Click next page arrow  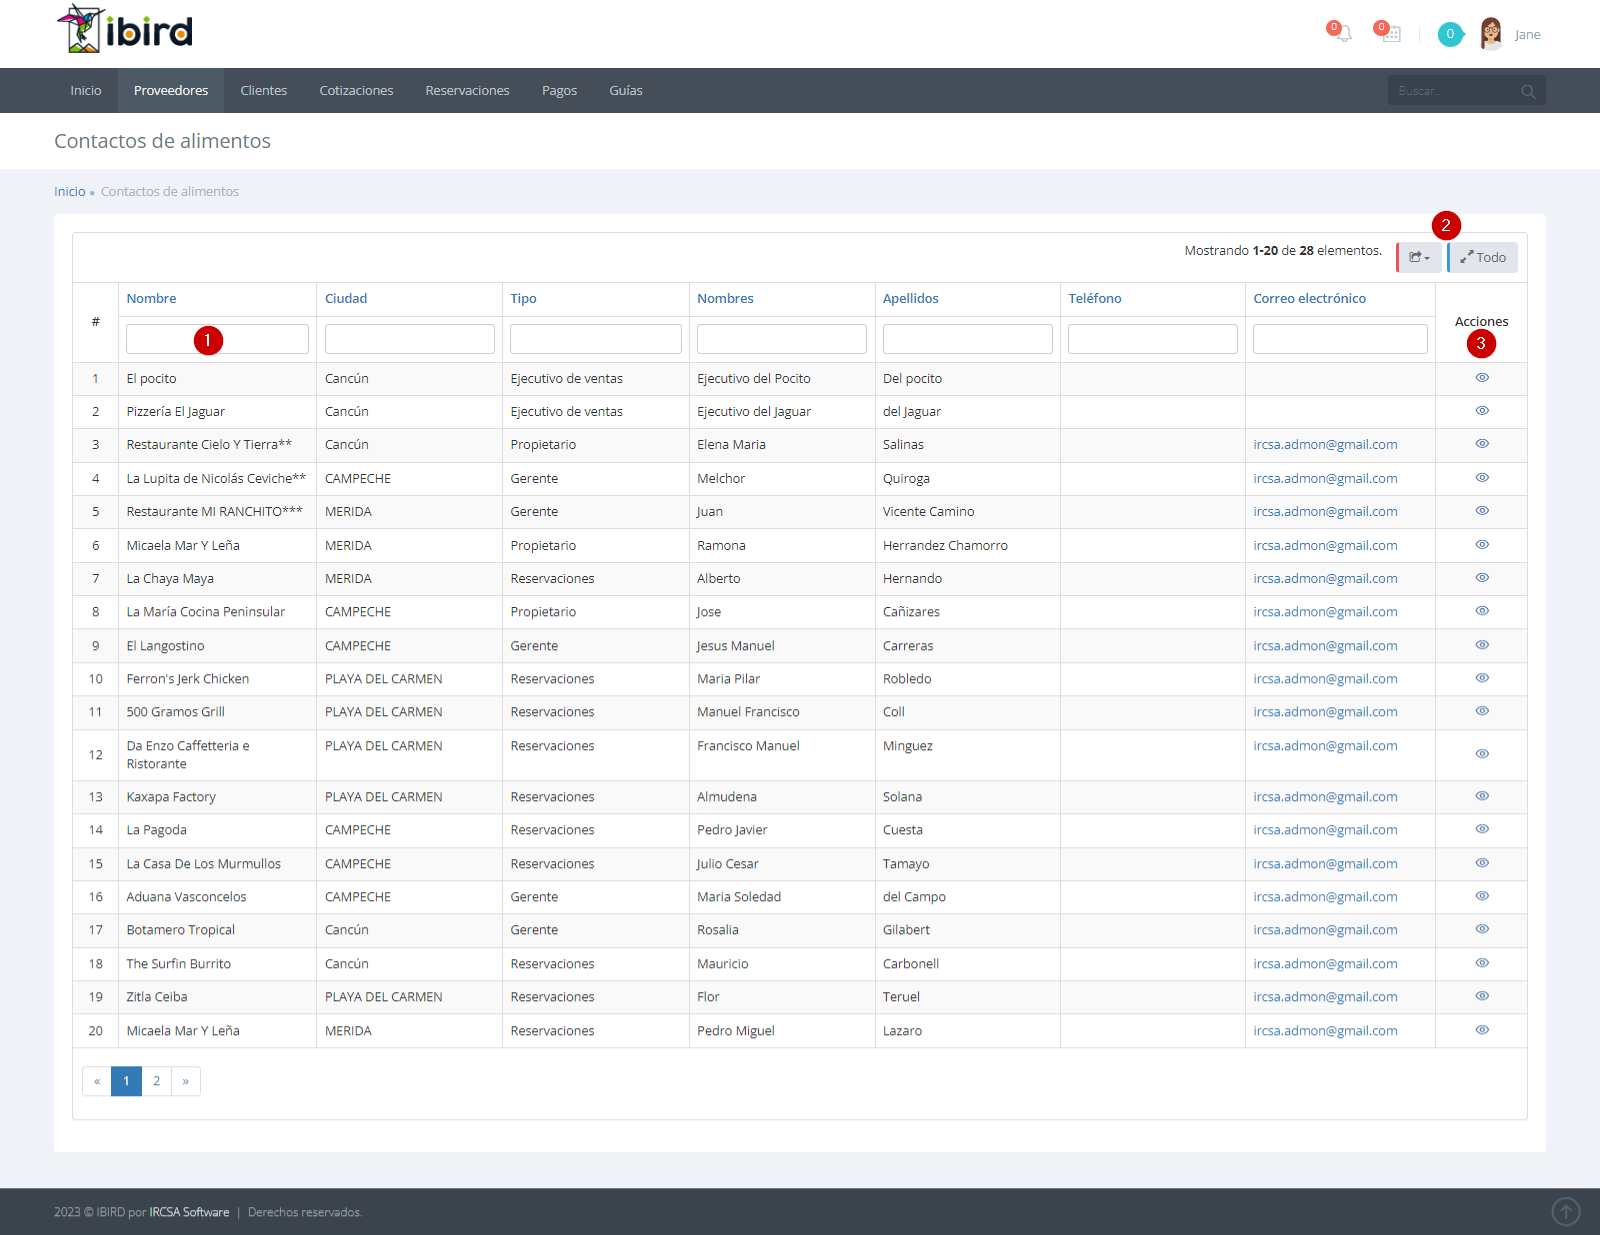[186, 1081]
